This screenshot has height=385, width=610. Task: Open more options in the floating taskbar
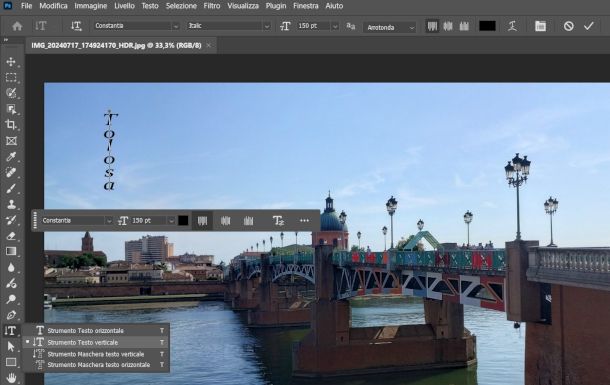point(304,220)
